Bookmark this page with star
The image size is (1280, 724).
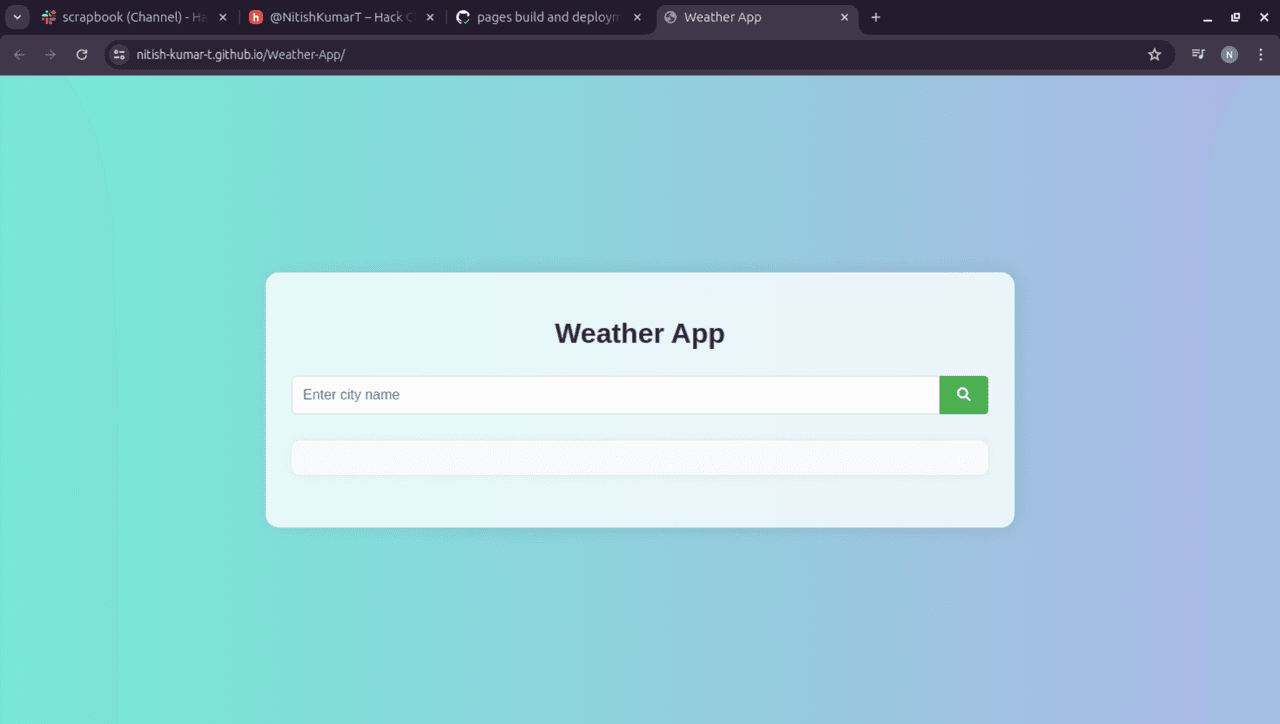1154,55
